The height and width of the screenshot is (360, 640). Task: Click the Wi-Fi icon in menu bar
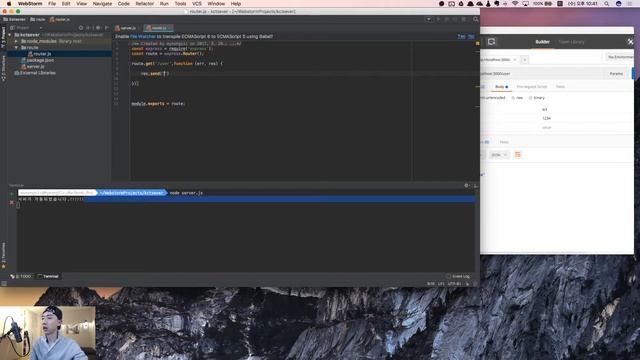[515, 4]
